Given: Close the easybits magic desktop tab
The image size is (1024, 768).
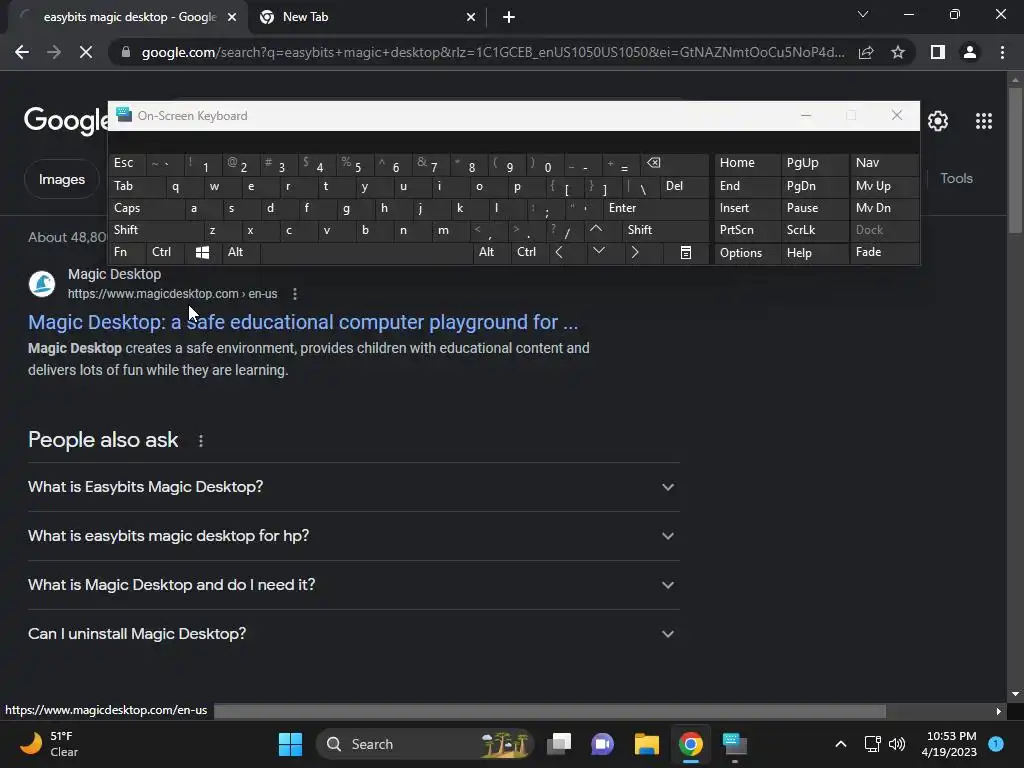Looking at the screenshot, I should 232,18.
